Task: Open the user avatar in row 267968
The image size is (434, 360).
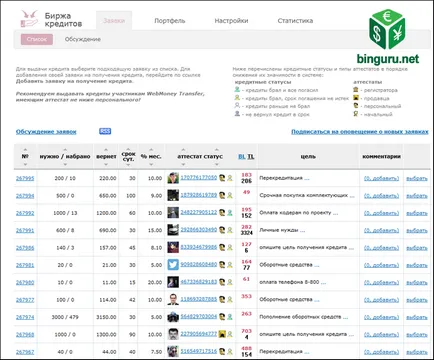Action: (173, 334)
